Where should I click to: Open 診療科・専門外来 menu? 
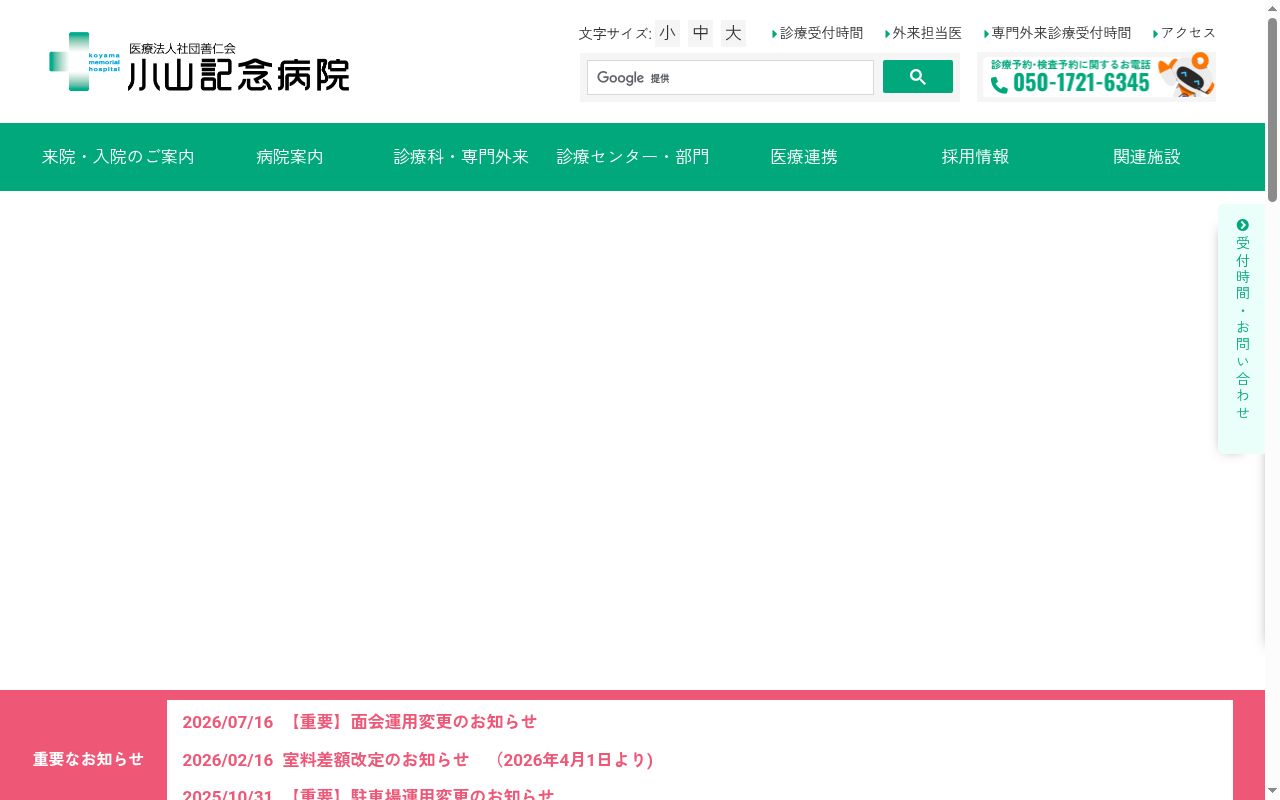461,157
